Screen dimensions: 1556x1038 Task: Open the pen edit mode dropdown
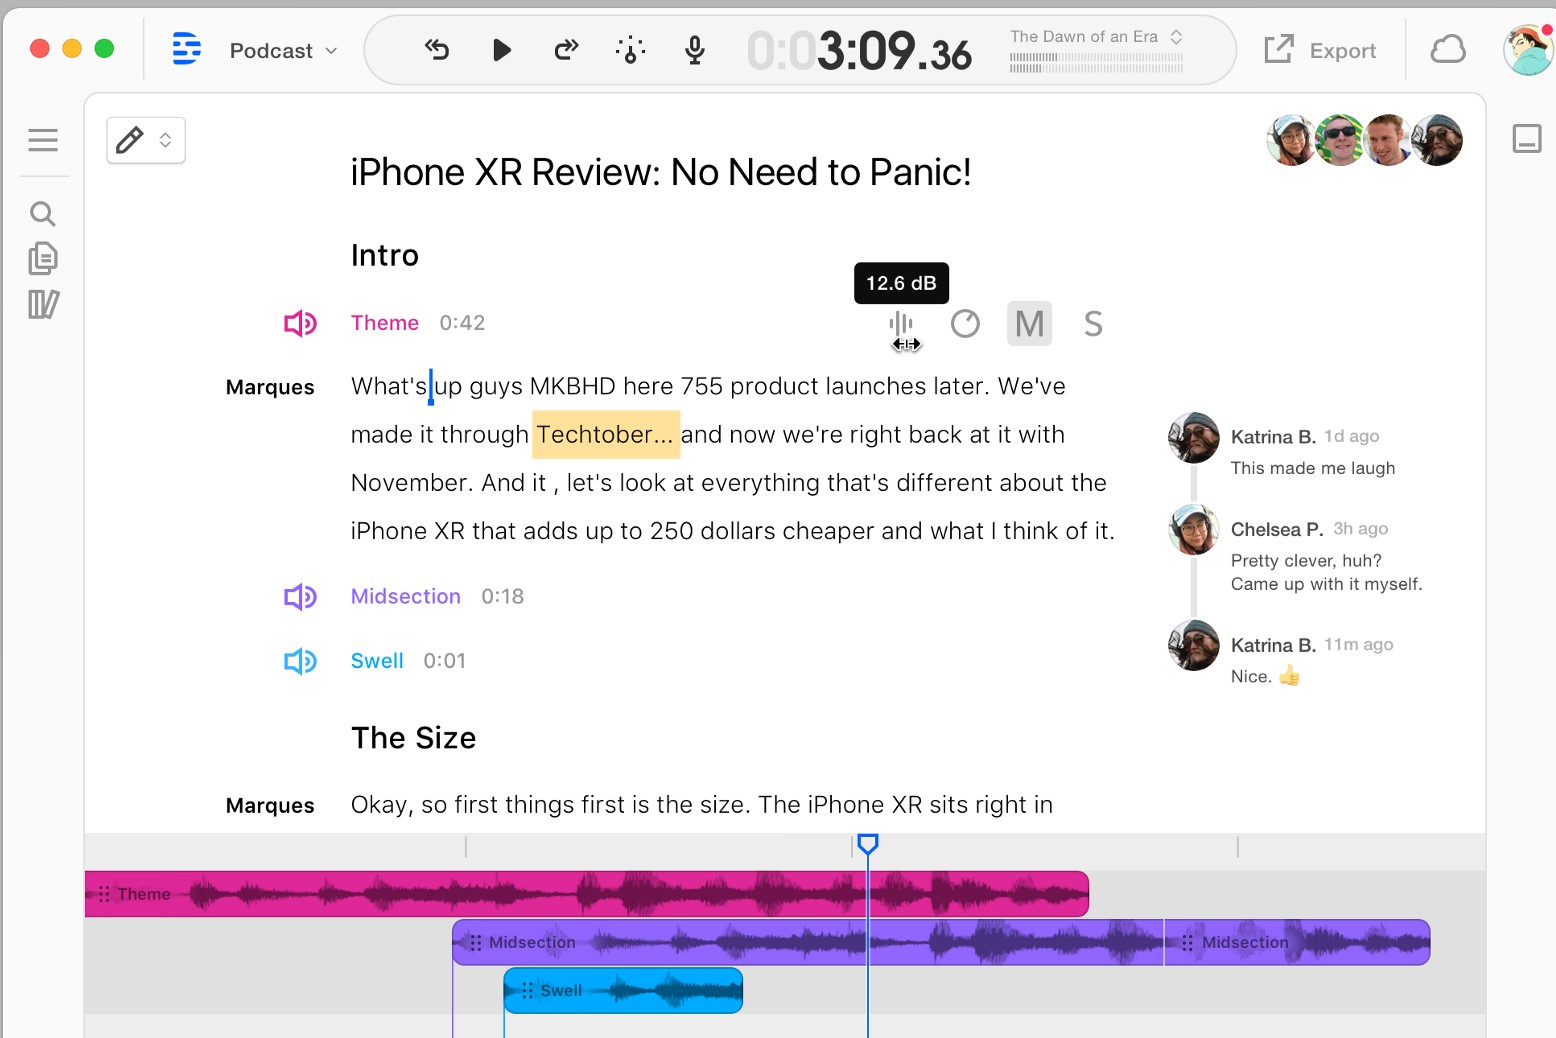tap(146, 140)
